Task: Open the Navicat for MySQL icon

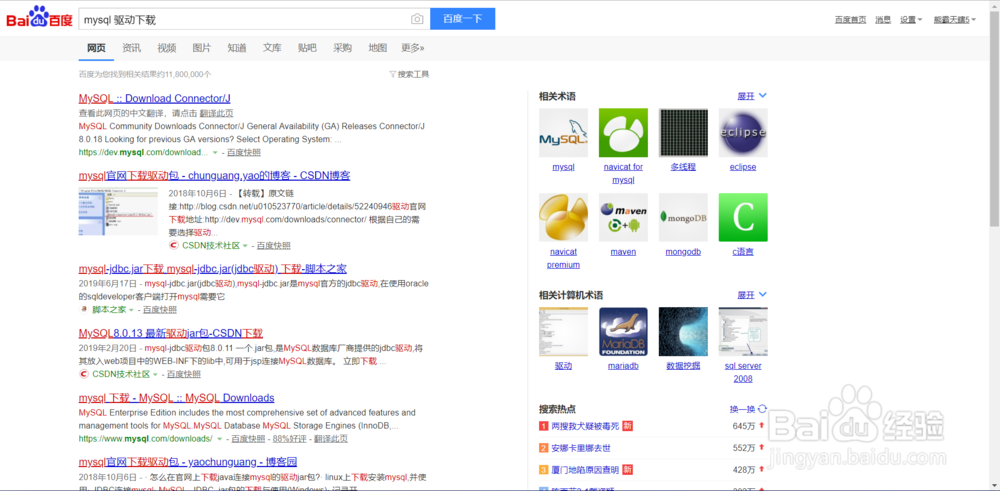Action: (623, 133)
